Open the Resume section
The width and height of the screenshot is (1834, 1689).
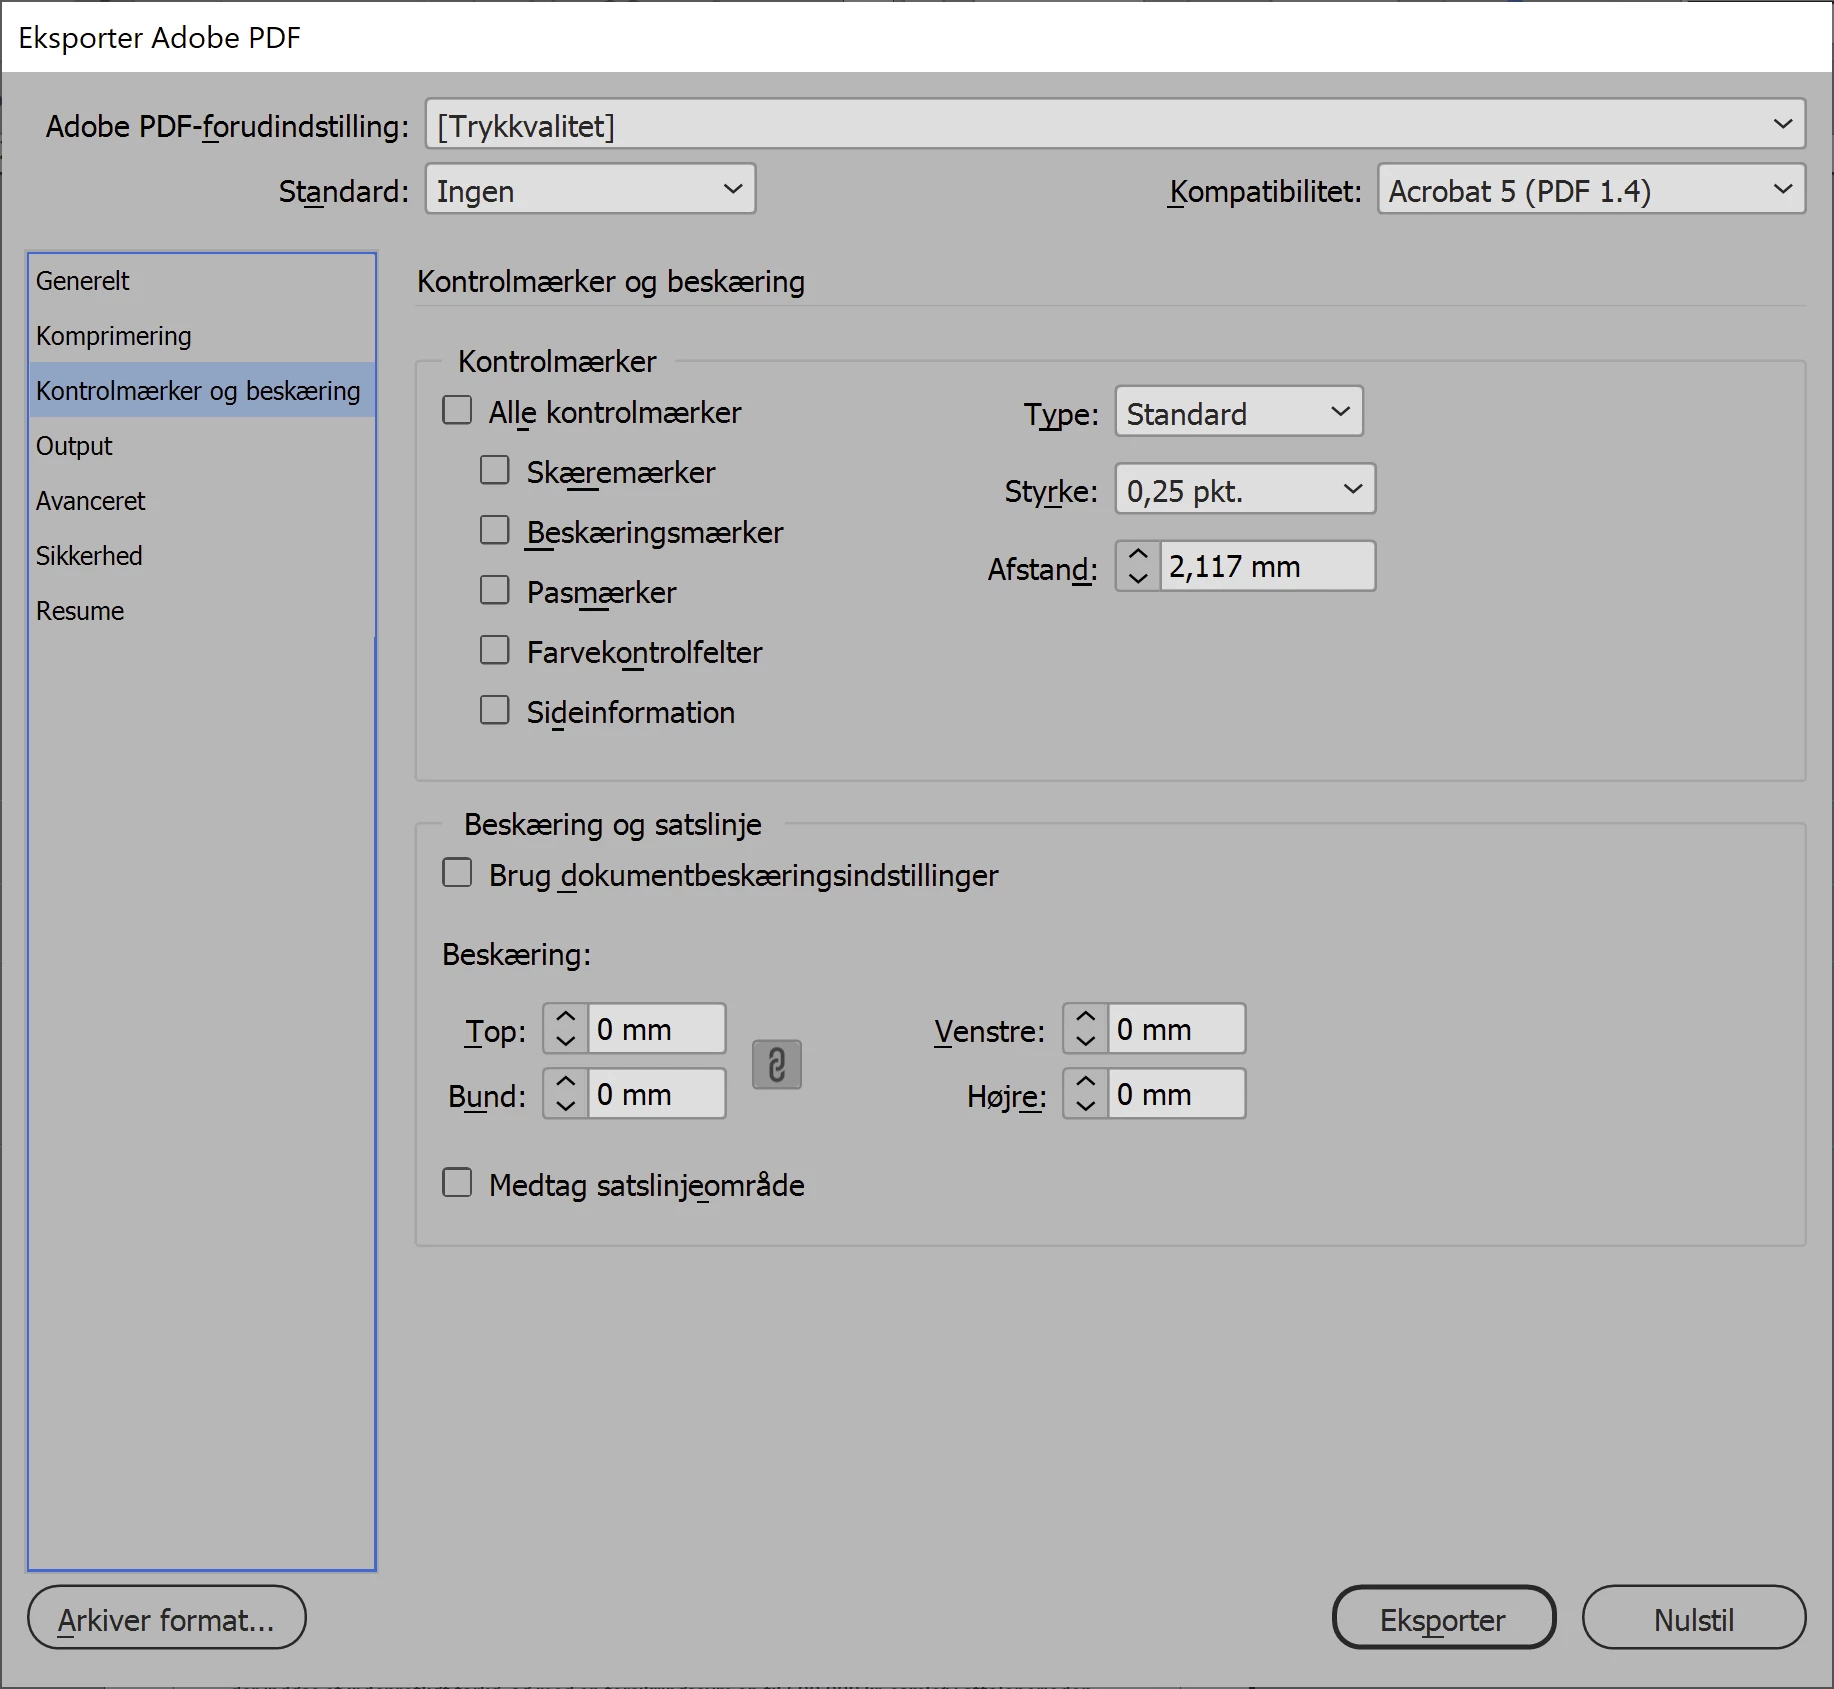(x=201, y=611)
